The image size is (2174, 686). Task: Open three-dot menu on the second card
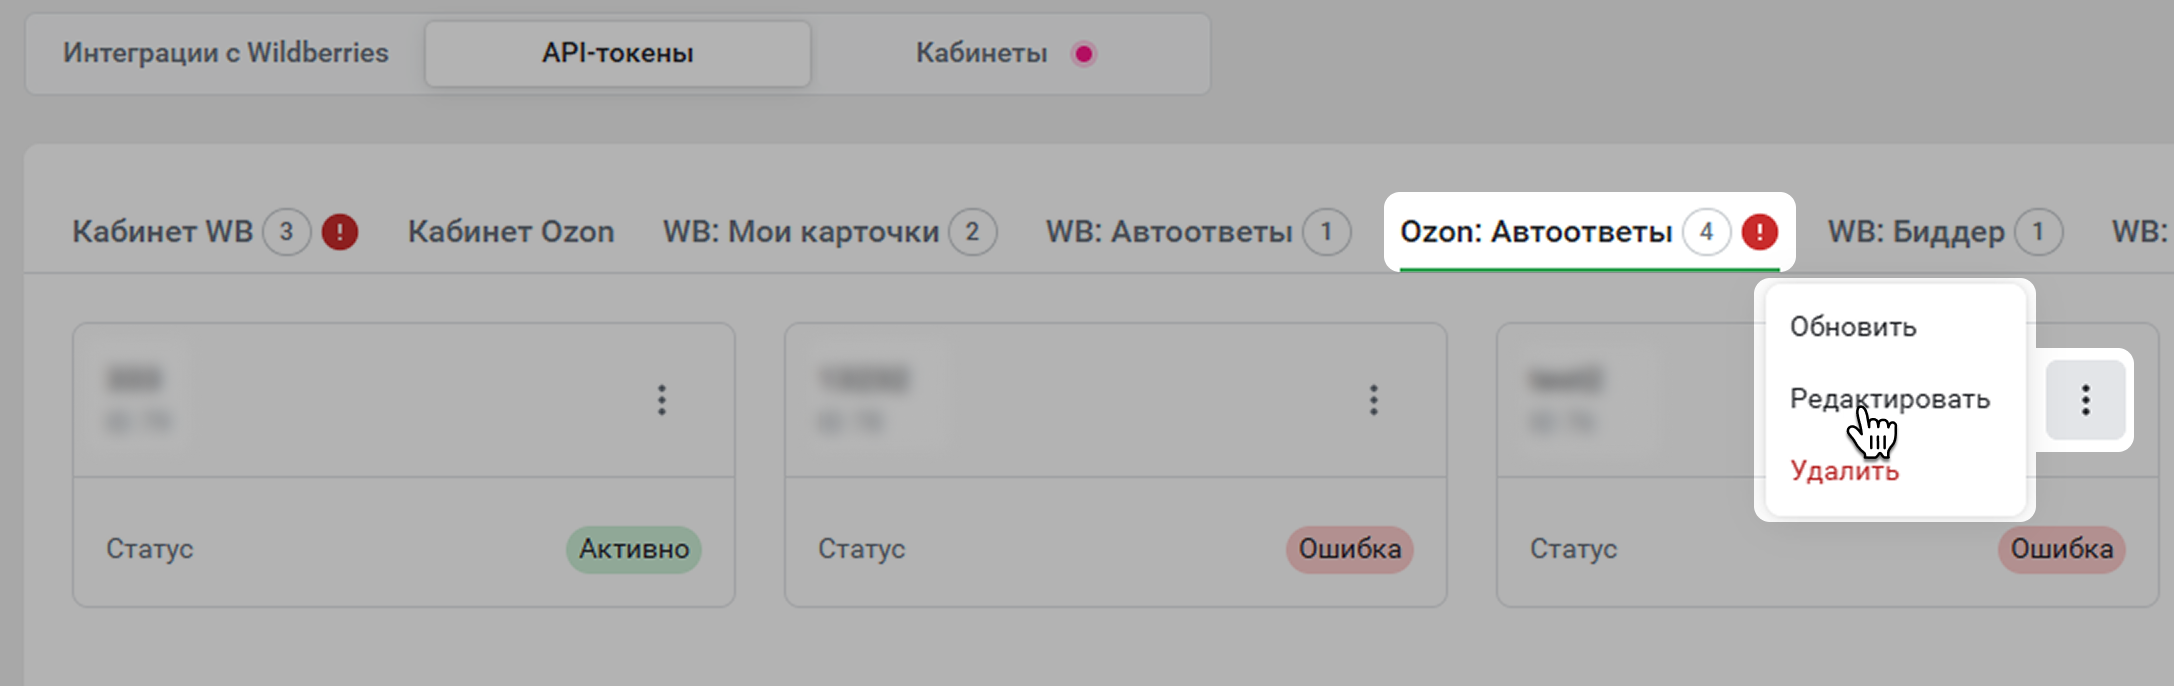tap(1373, 400)
